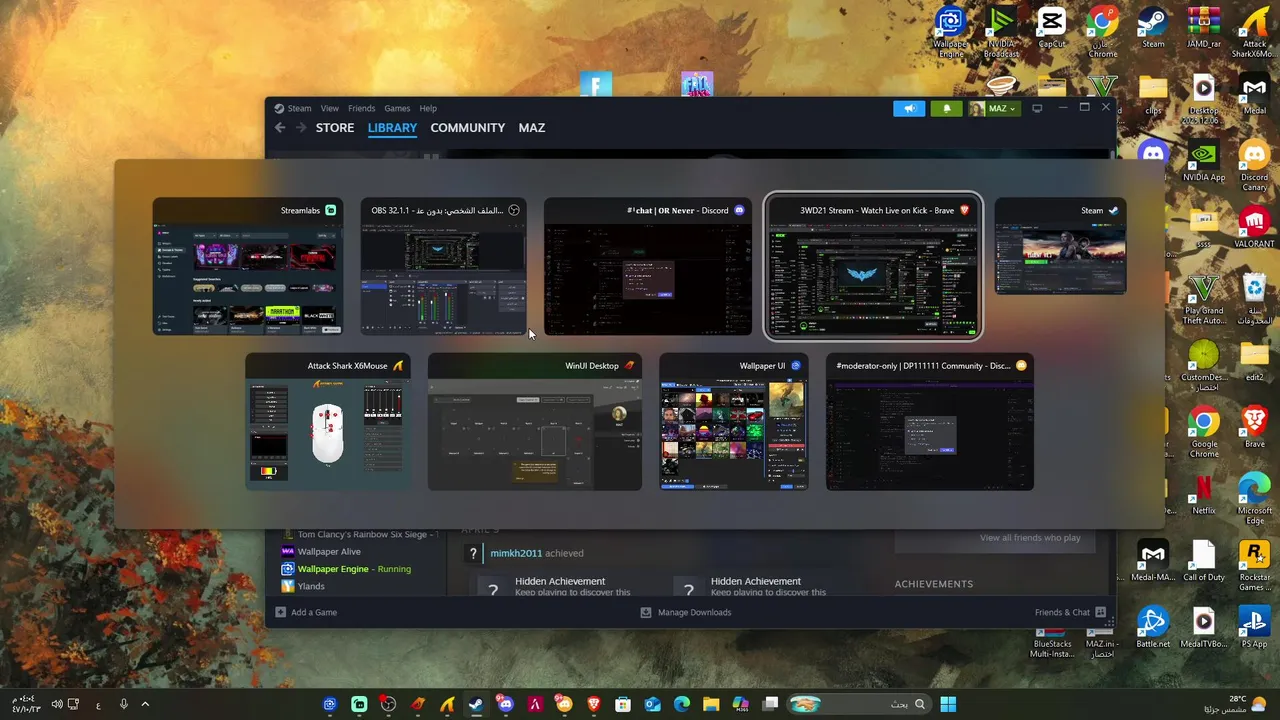This screenshot has width=1280, height=720.
Task: Open the Wallpaper UI window thumbnail
Action: point(734,422)
